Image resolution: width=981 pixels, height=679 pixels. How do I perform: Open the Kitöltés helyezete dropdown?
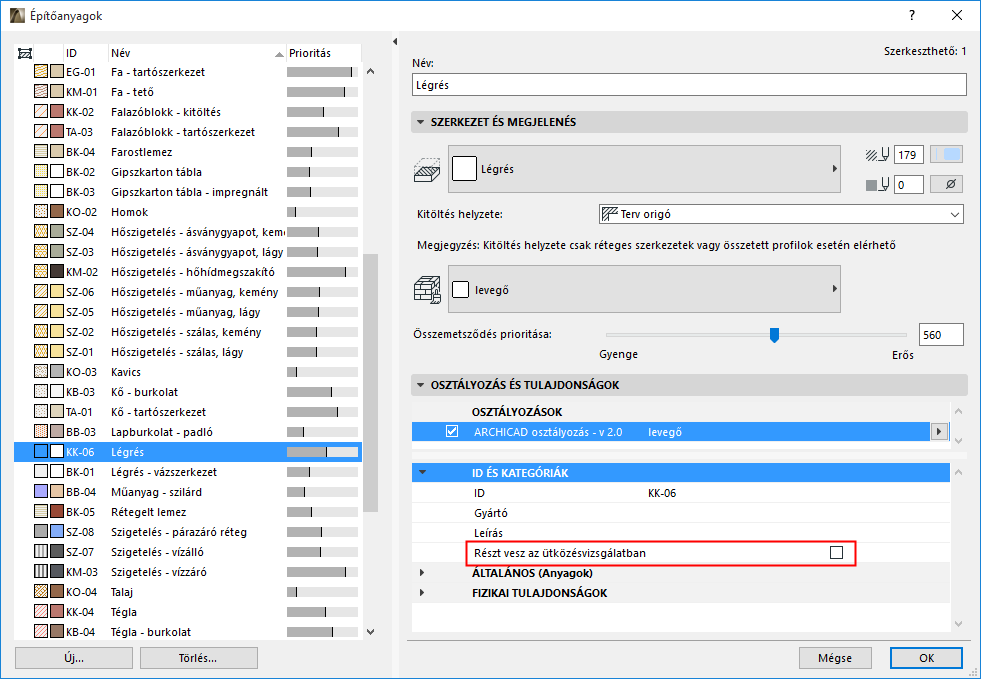(x=955, y=214)
